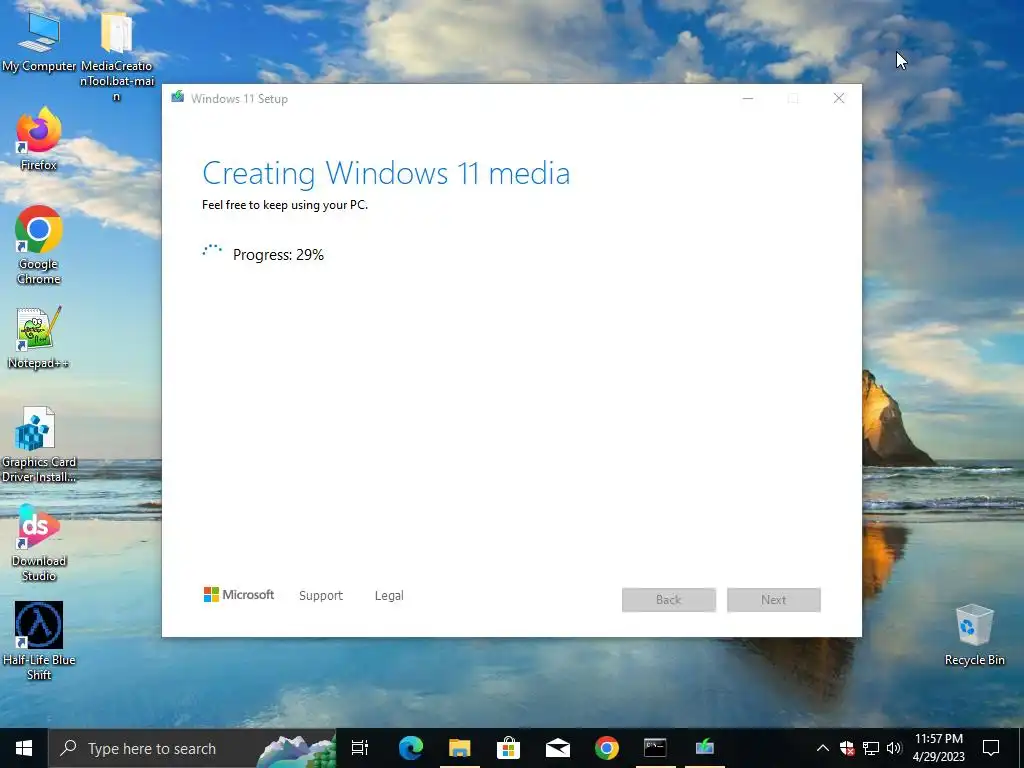Click the Support link
This screenshot has height=768, width=1024.
tap(321, 596)
